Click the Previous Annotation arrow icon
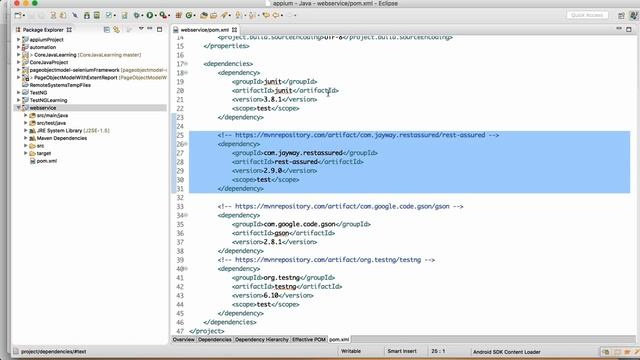 [x=251, y=15]
